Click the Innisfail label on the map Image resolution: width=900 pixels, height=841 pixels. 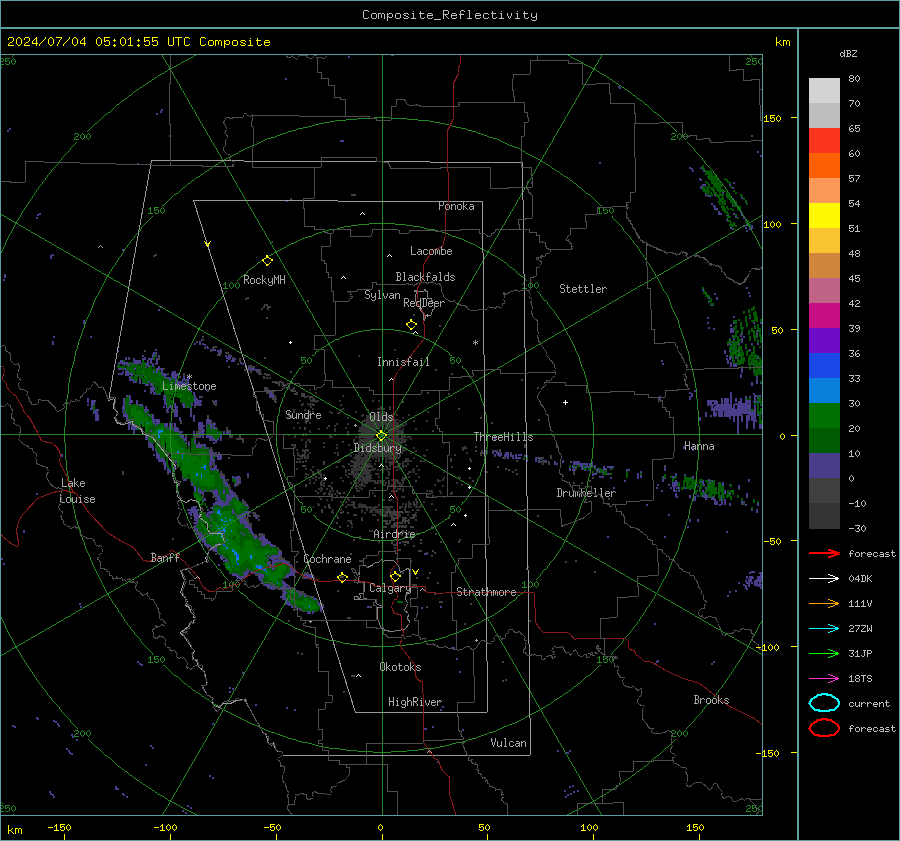pos(403,362)
